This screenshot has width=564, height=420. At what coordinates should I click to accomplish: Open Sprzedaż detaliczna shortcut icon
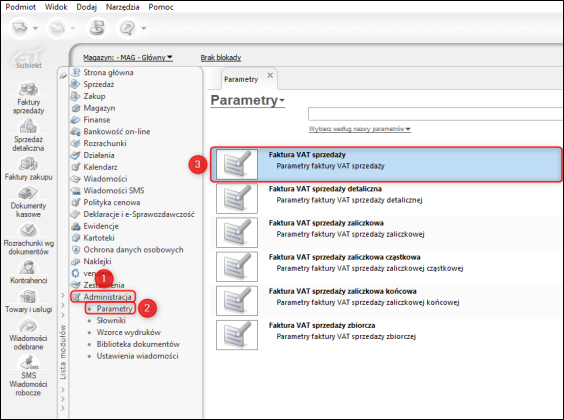point(28,127)
